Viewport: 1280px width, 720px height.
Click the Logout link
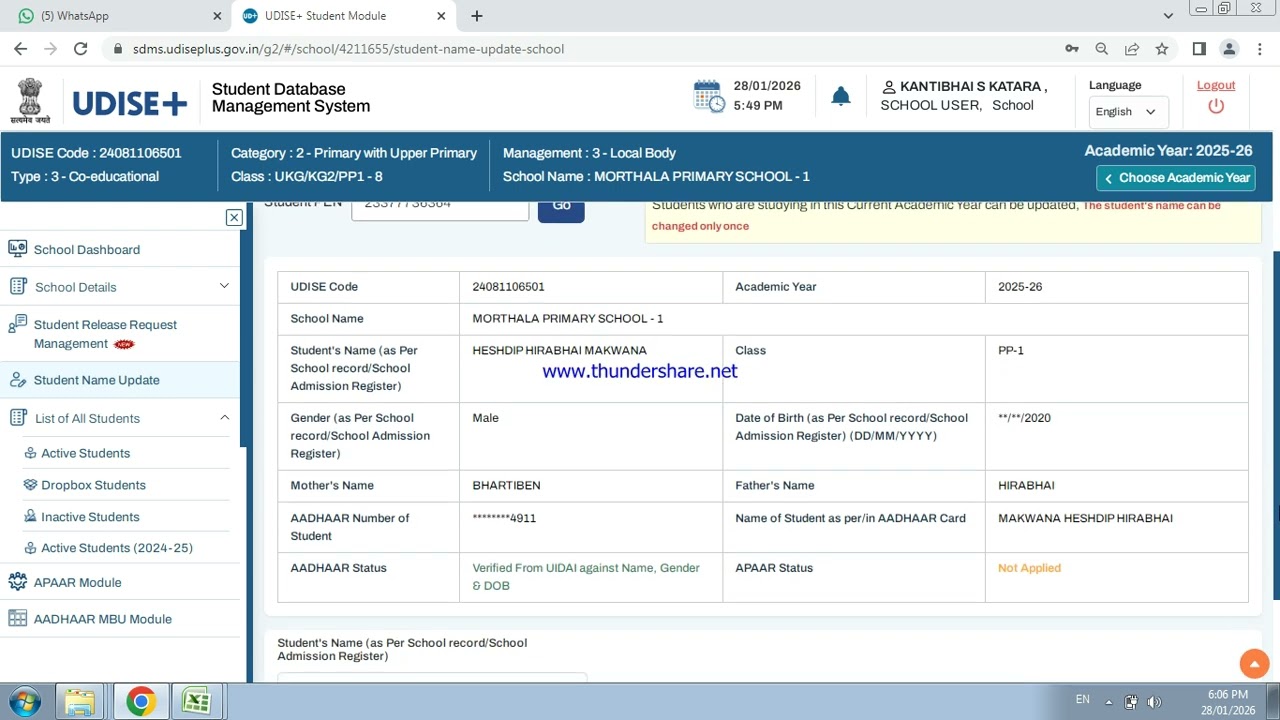[x=1216, y=85]
